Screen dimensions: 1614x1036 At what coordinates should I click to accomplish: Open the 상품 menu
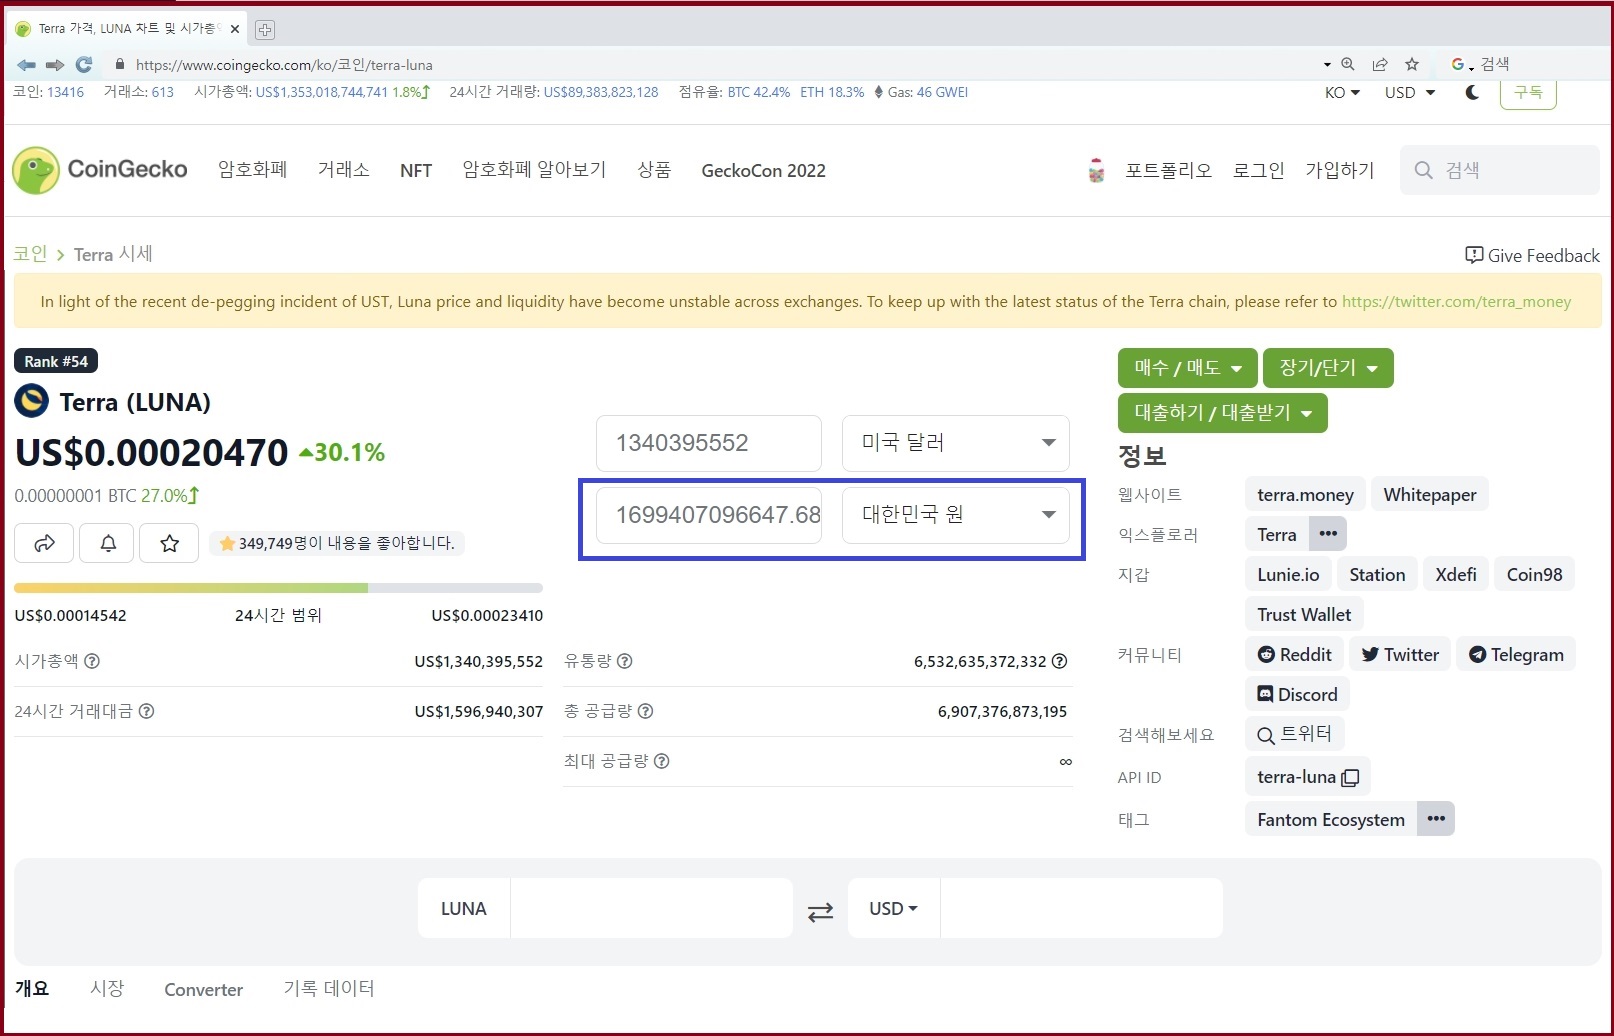click(x=654, y=170)
